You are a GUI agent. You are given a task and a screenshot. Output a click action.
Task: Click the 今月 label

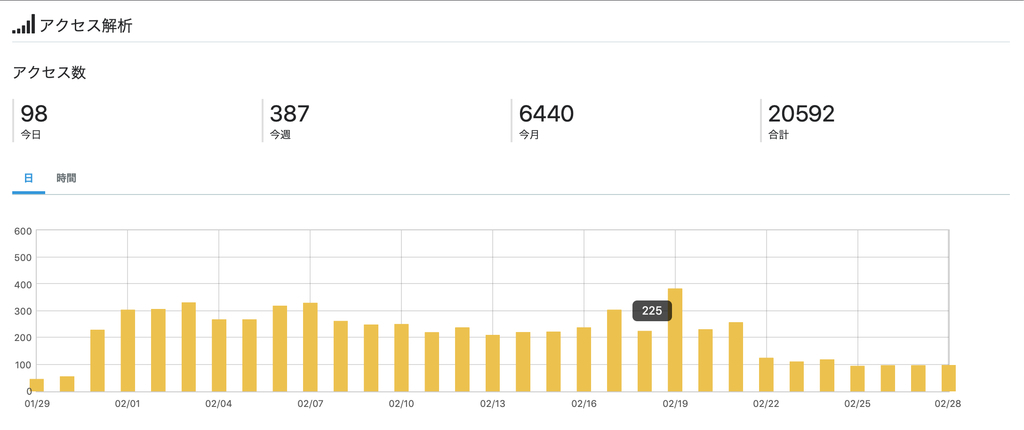tap(529, 136)
